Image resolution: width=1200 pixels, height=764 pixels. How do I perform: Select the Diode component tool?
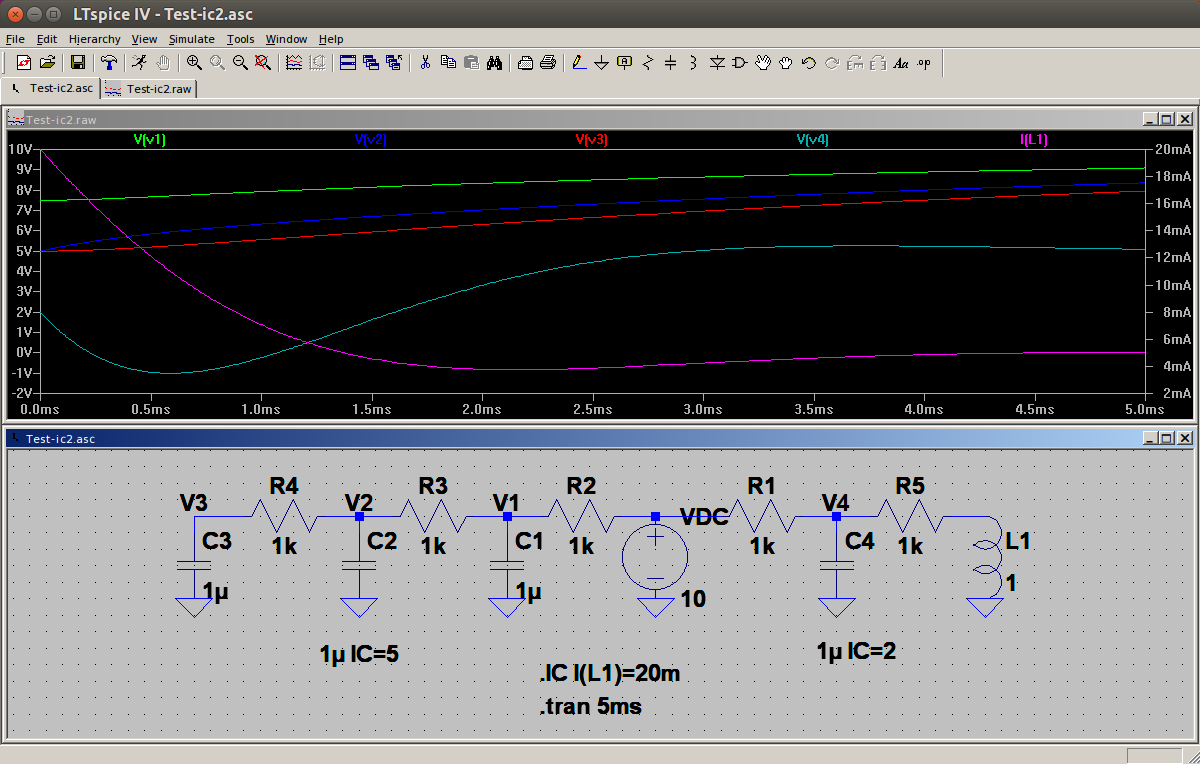point(717,63)
